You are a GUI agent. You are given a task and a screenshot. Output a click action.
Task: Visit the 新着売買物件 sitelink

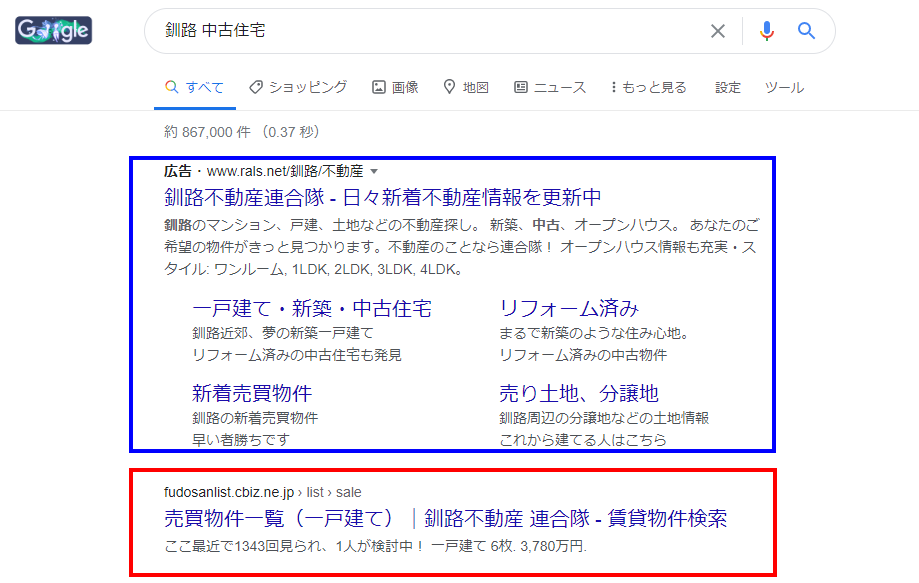[x=252, y=393]
